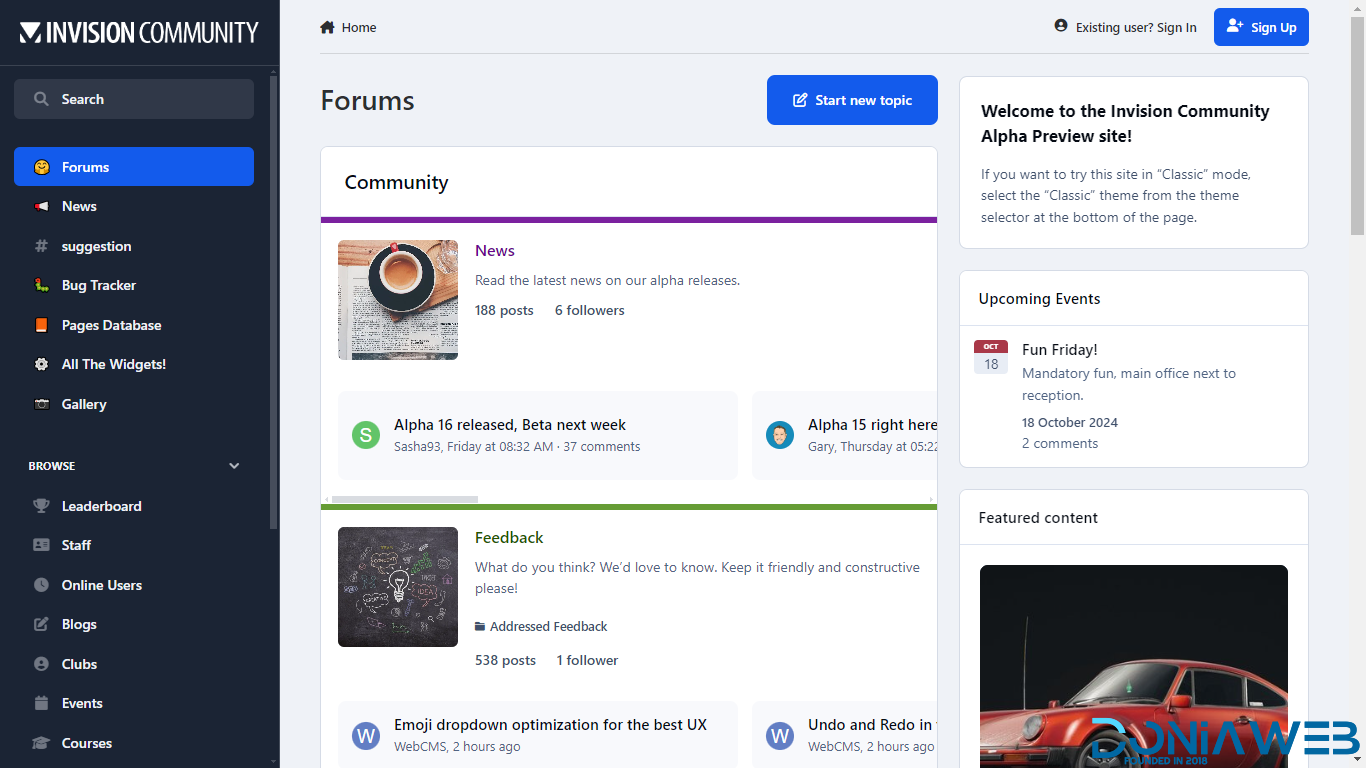The height and width of the screenshot is (768, 1366).
Task: Click the Start new topic button
Action: coord(852,100)
